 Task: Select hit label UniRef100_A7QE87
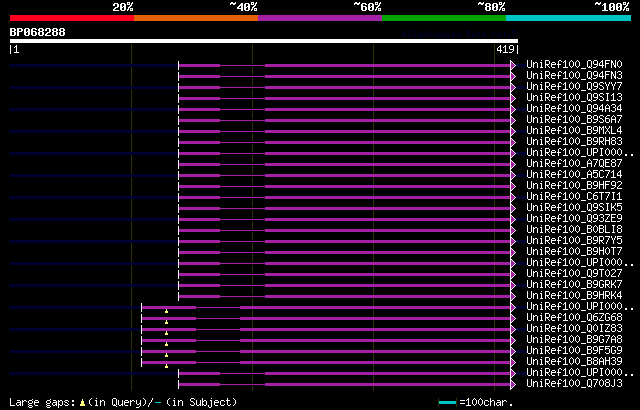pyautogui.click(x=574, y=164)
